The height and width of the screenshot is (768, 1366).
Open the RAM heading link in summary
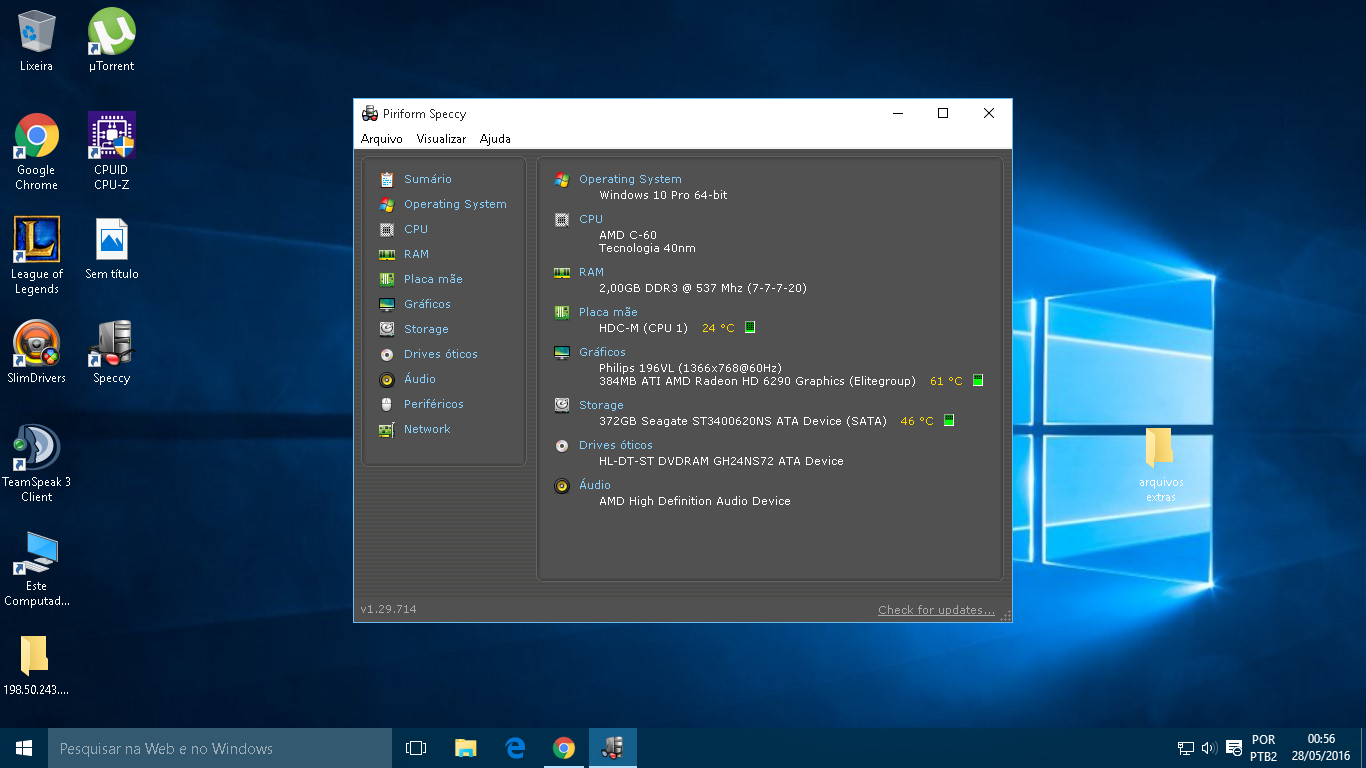[x=591, y=272]
